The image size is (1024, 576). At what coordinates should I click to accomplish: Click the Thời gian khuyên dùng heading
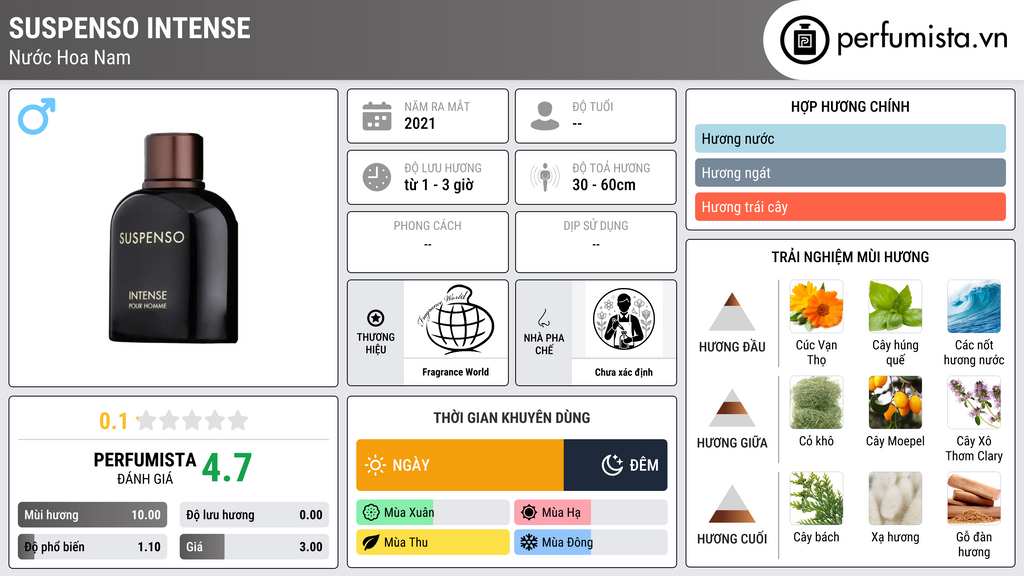[512, 417]
